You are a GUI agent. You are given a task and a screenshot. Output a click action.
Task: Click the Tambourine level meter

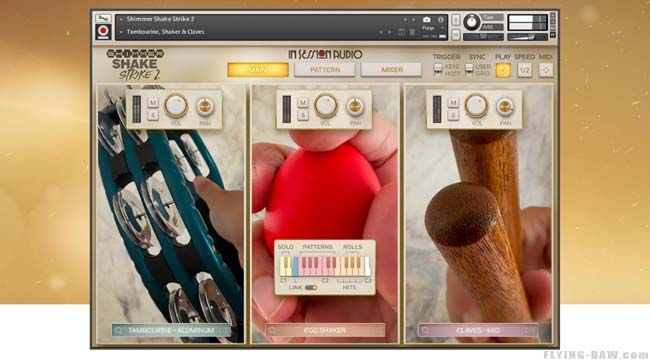(136, 109)
